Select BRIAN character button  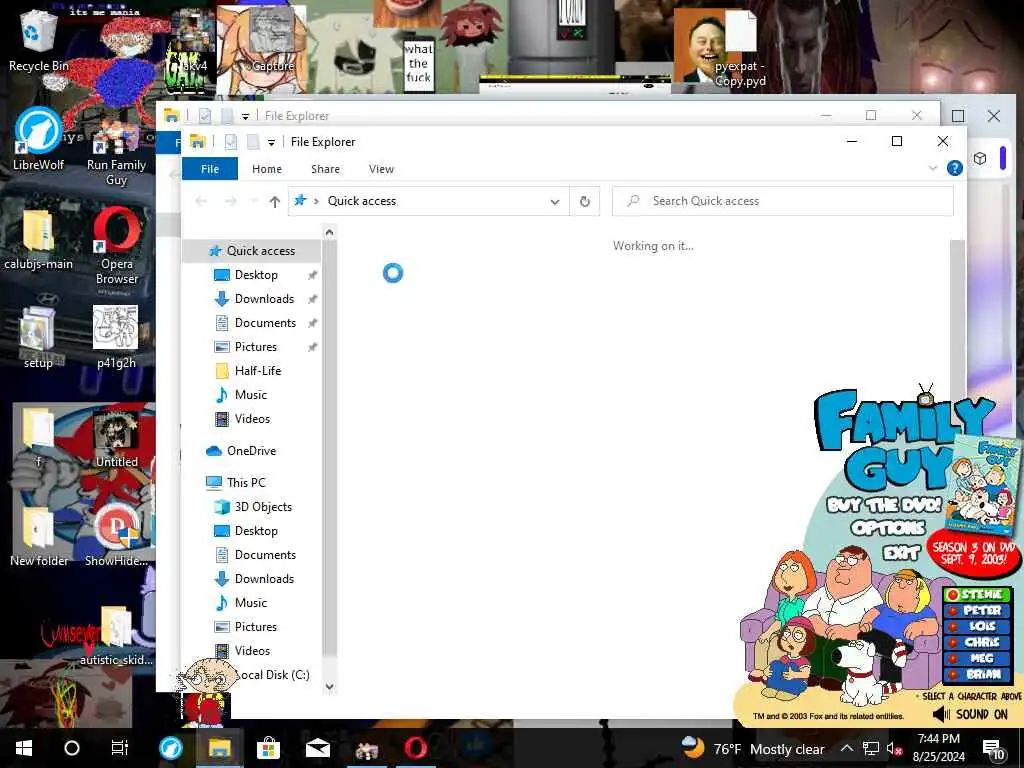pyautogui.click(x=977, y=674)
